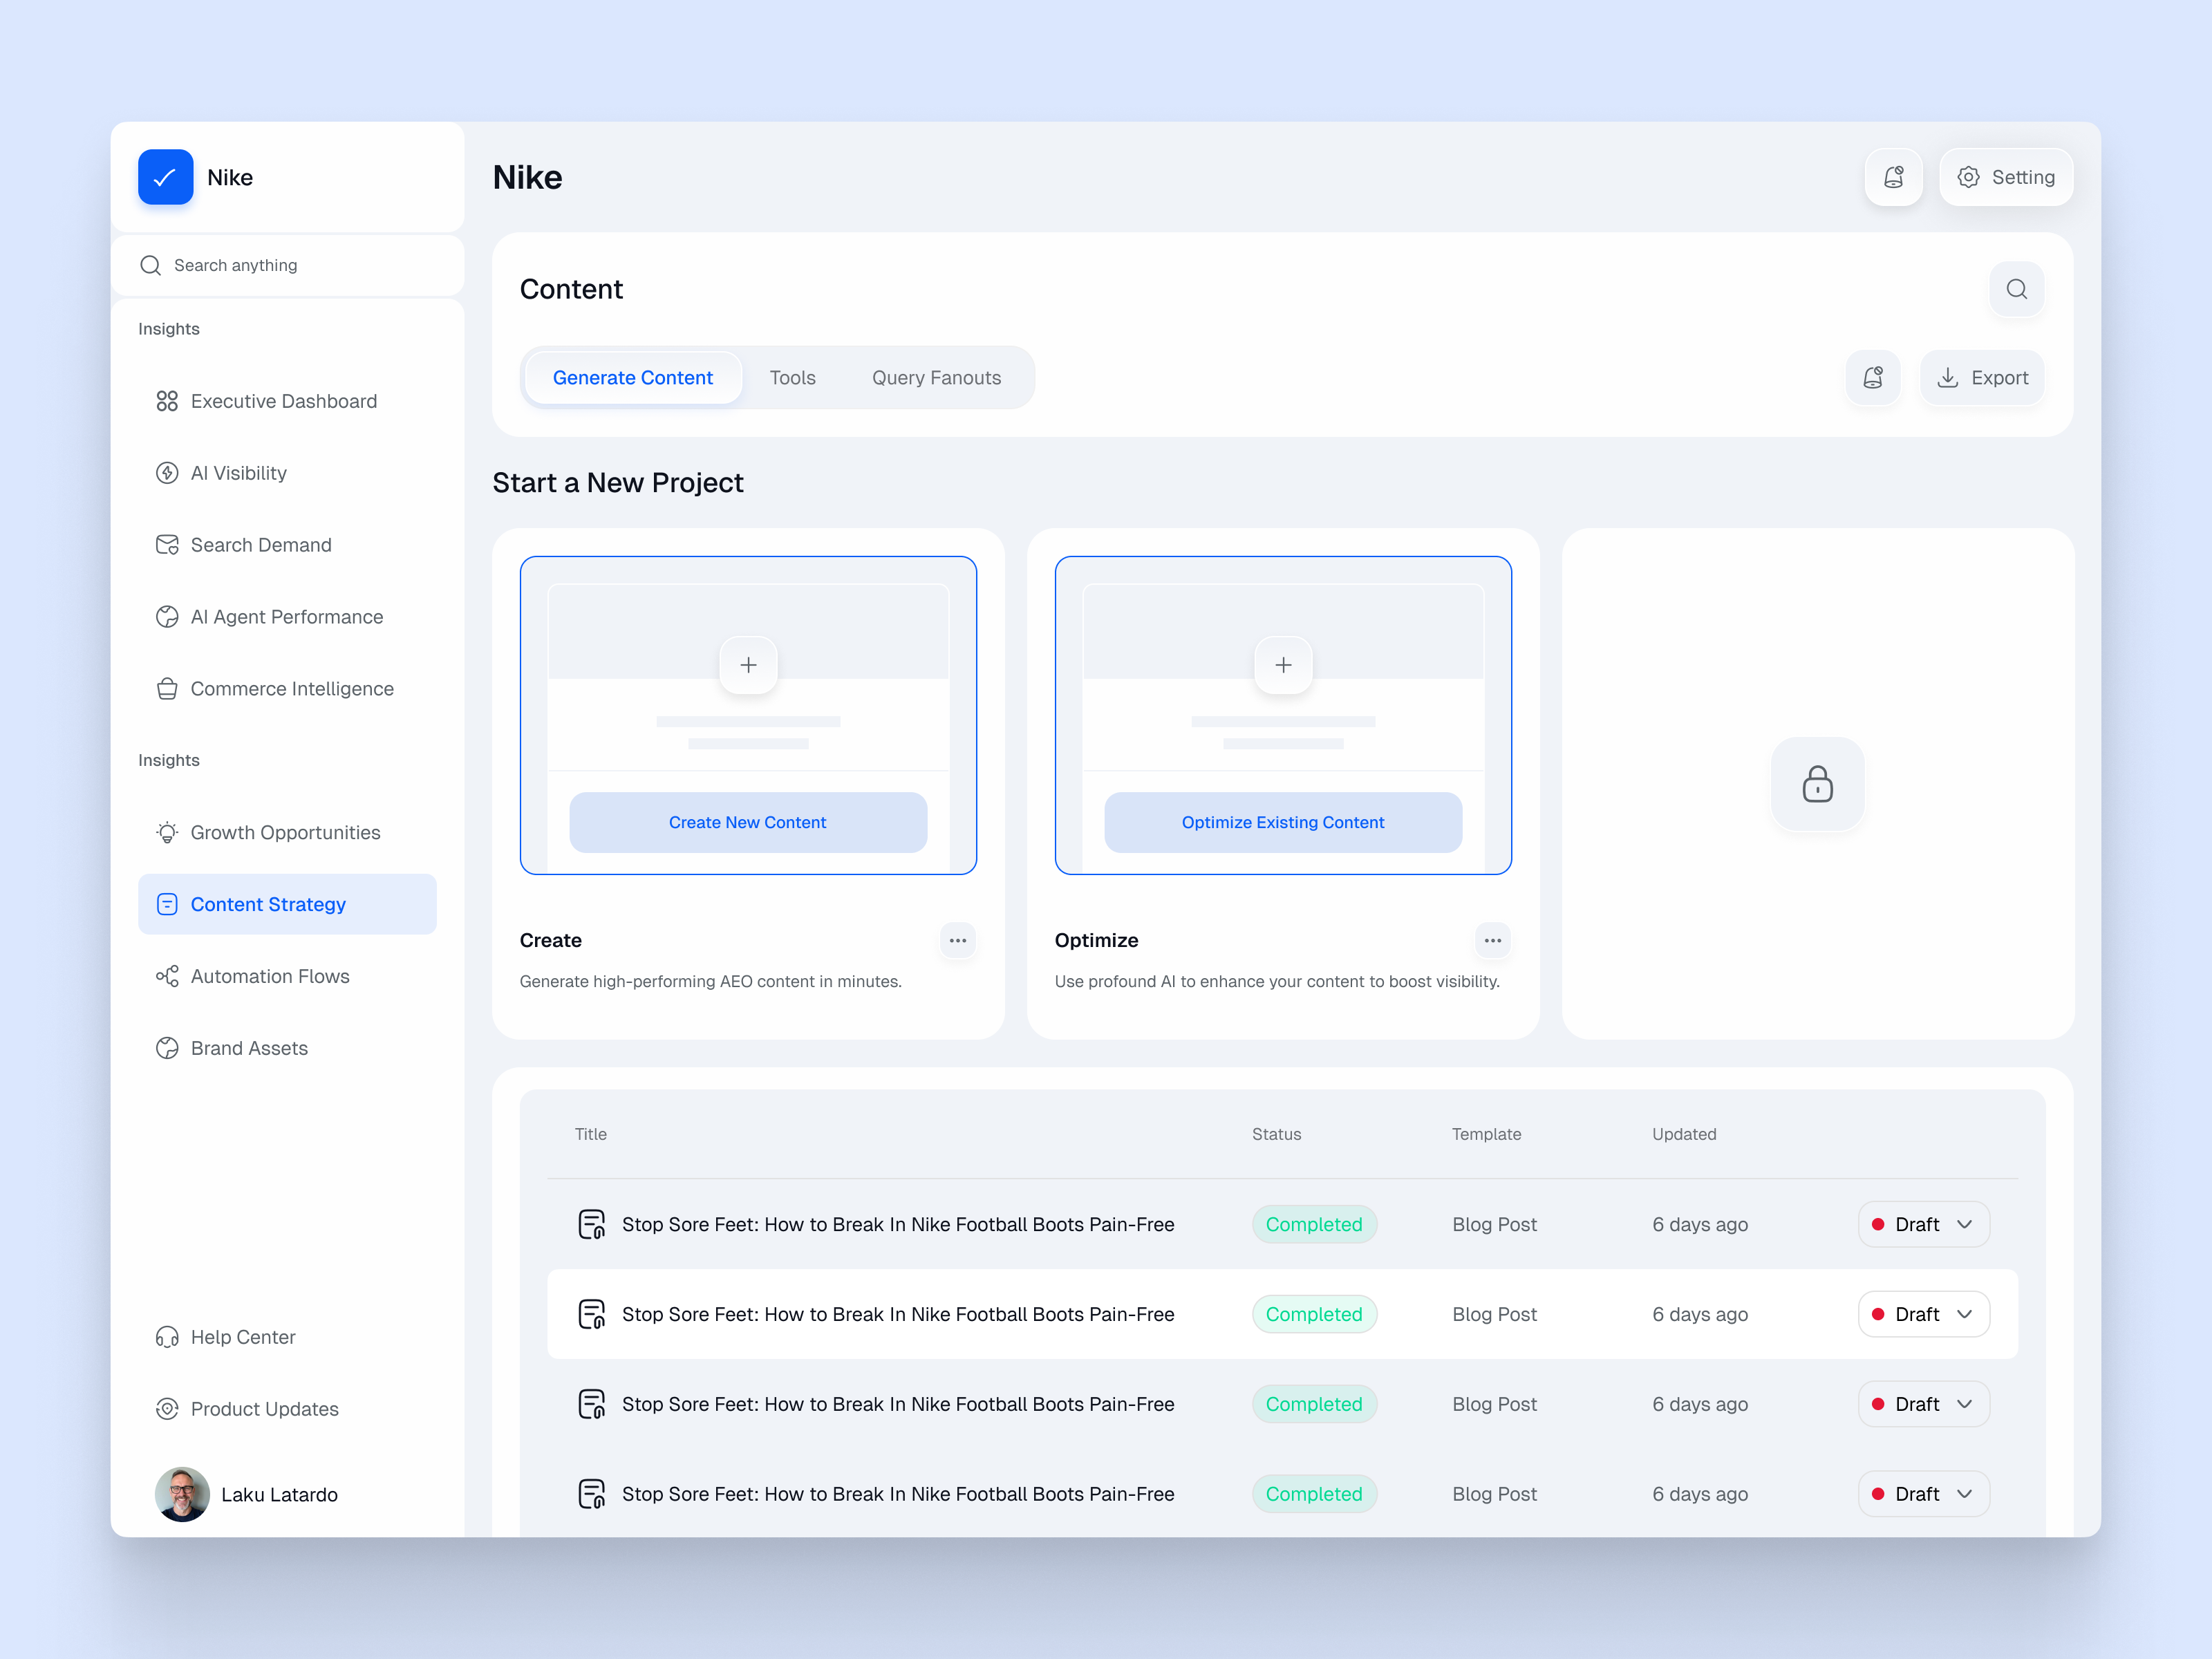Open Executive Dashboard from the sidebar
The image size is (2212, 1659).
[x=287, y=401]
